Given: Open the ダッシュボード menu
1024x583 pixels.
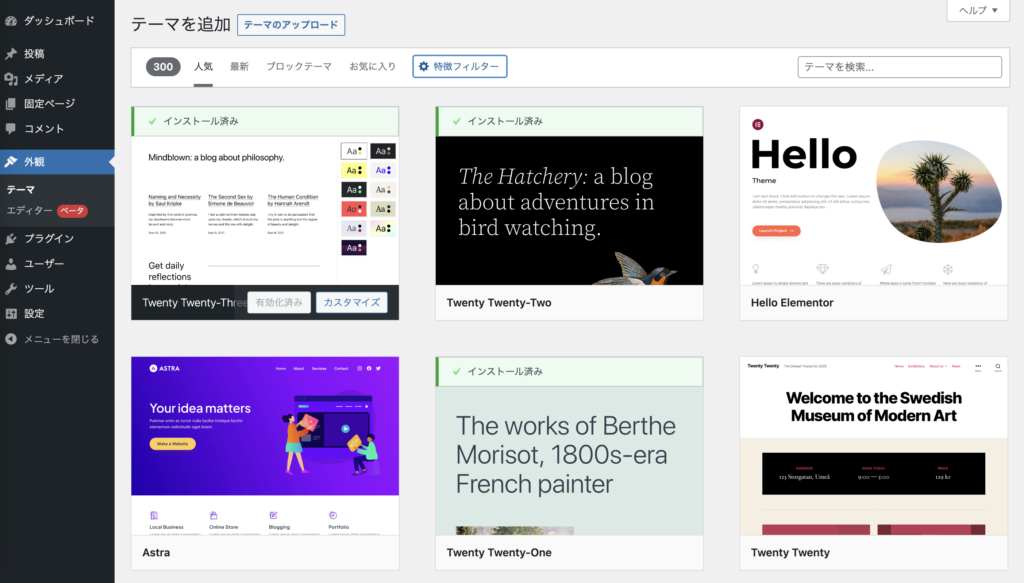Looking at the screenshot, I should [x=57, y=21].
